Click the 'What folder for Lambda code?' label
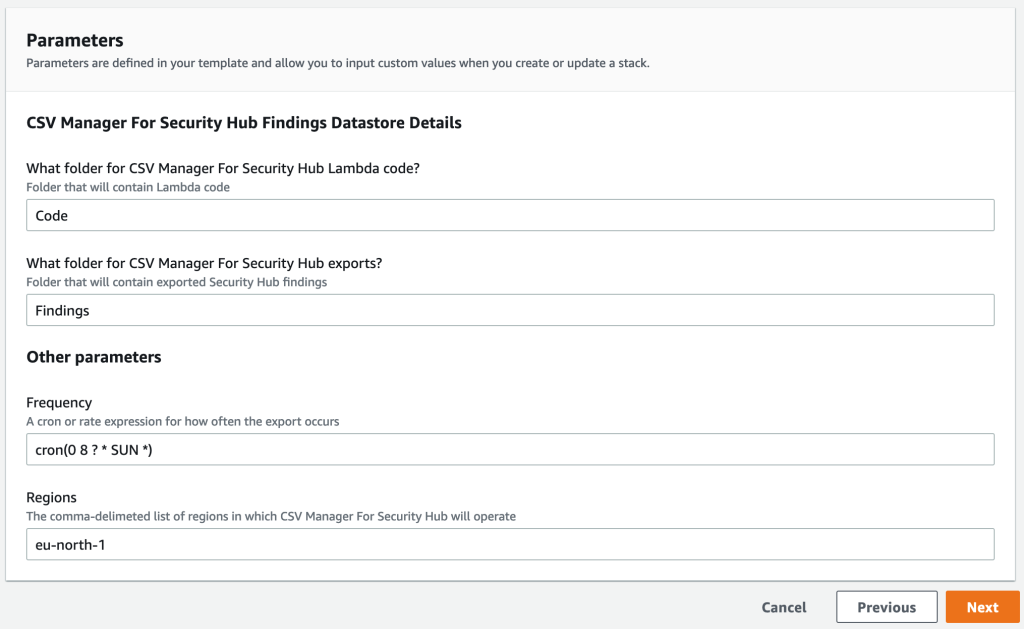 click(222, 168)
